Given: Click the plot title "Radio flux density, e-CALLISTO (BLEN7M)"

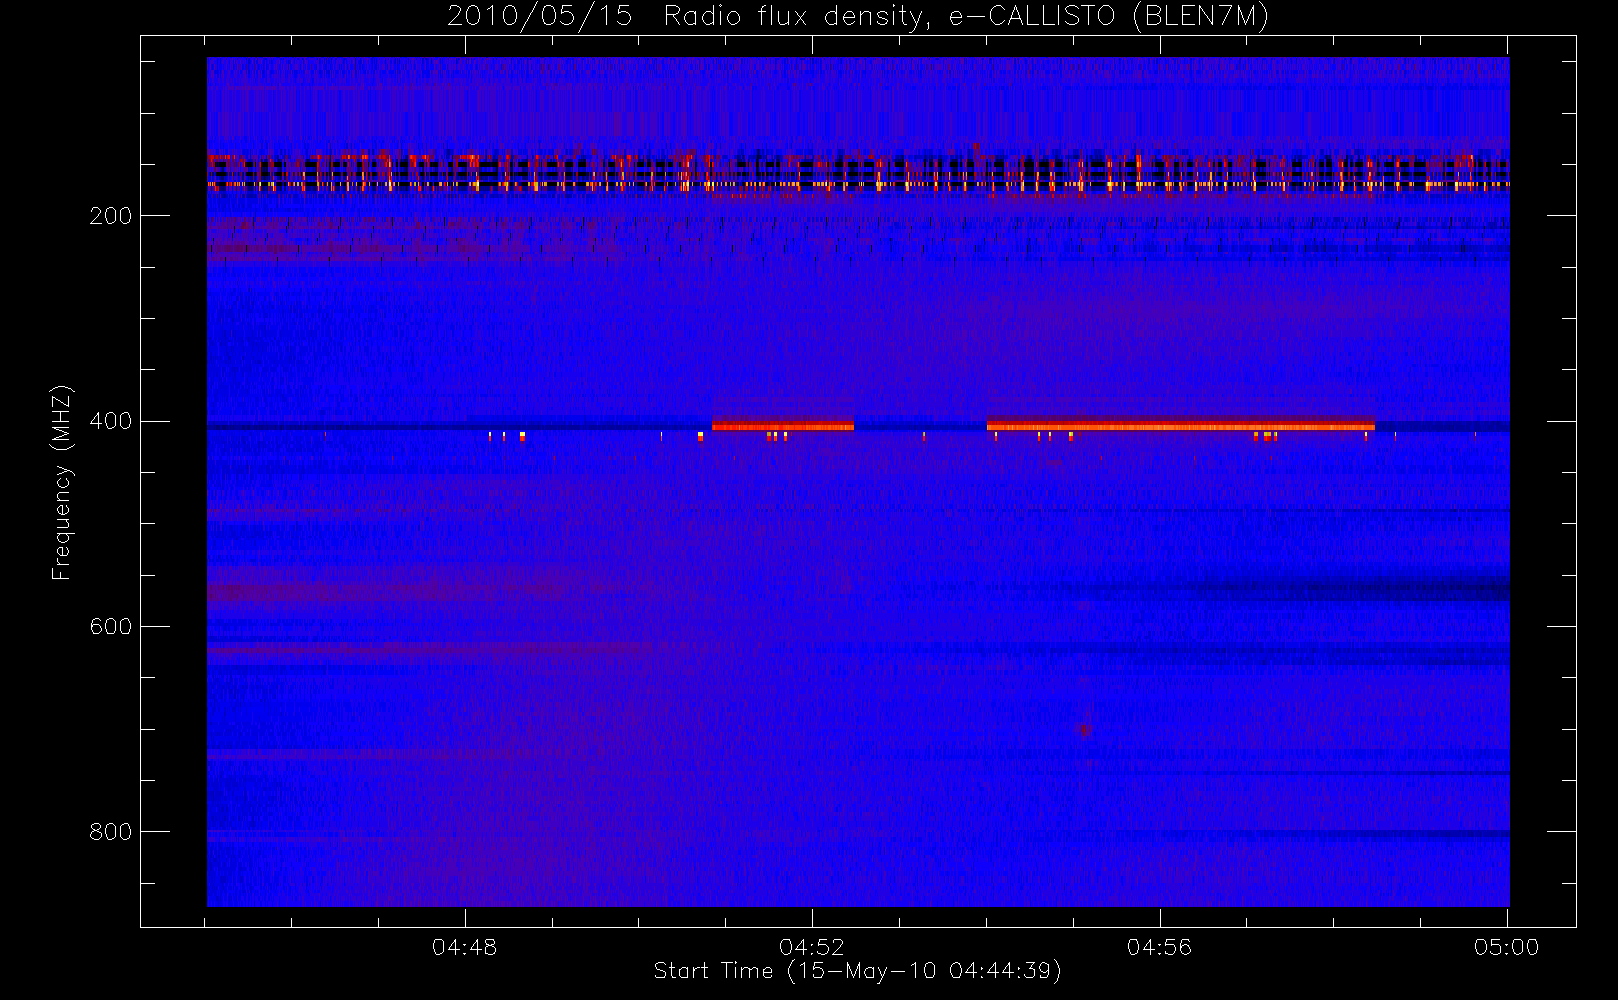Looking at the screenshot, I should click(x=966, y=16).
